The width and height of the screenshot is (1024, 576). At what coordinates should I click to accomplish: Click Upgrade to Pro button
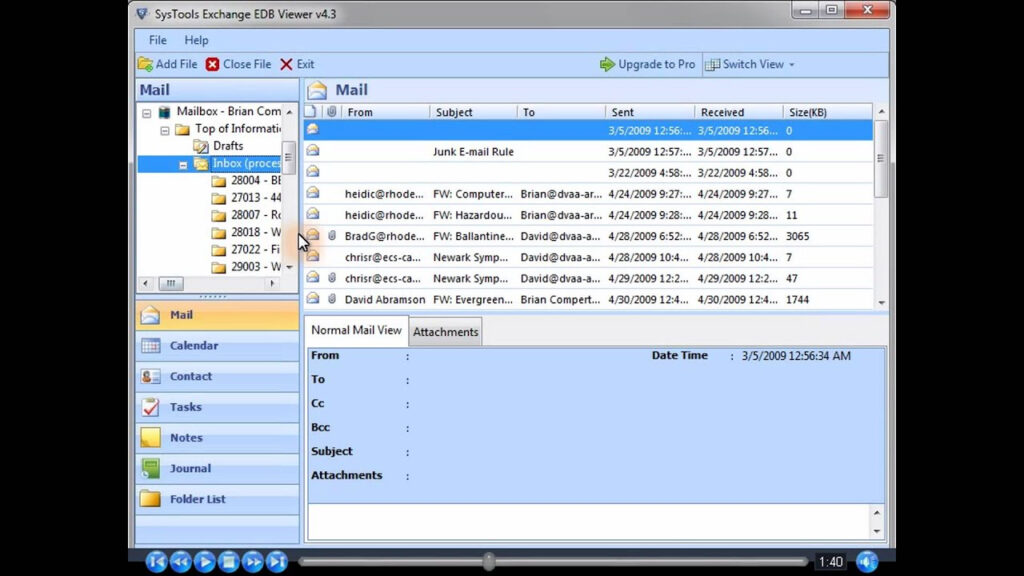[x=647, y=64]
